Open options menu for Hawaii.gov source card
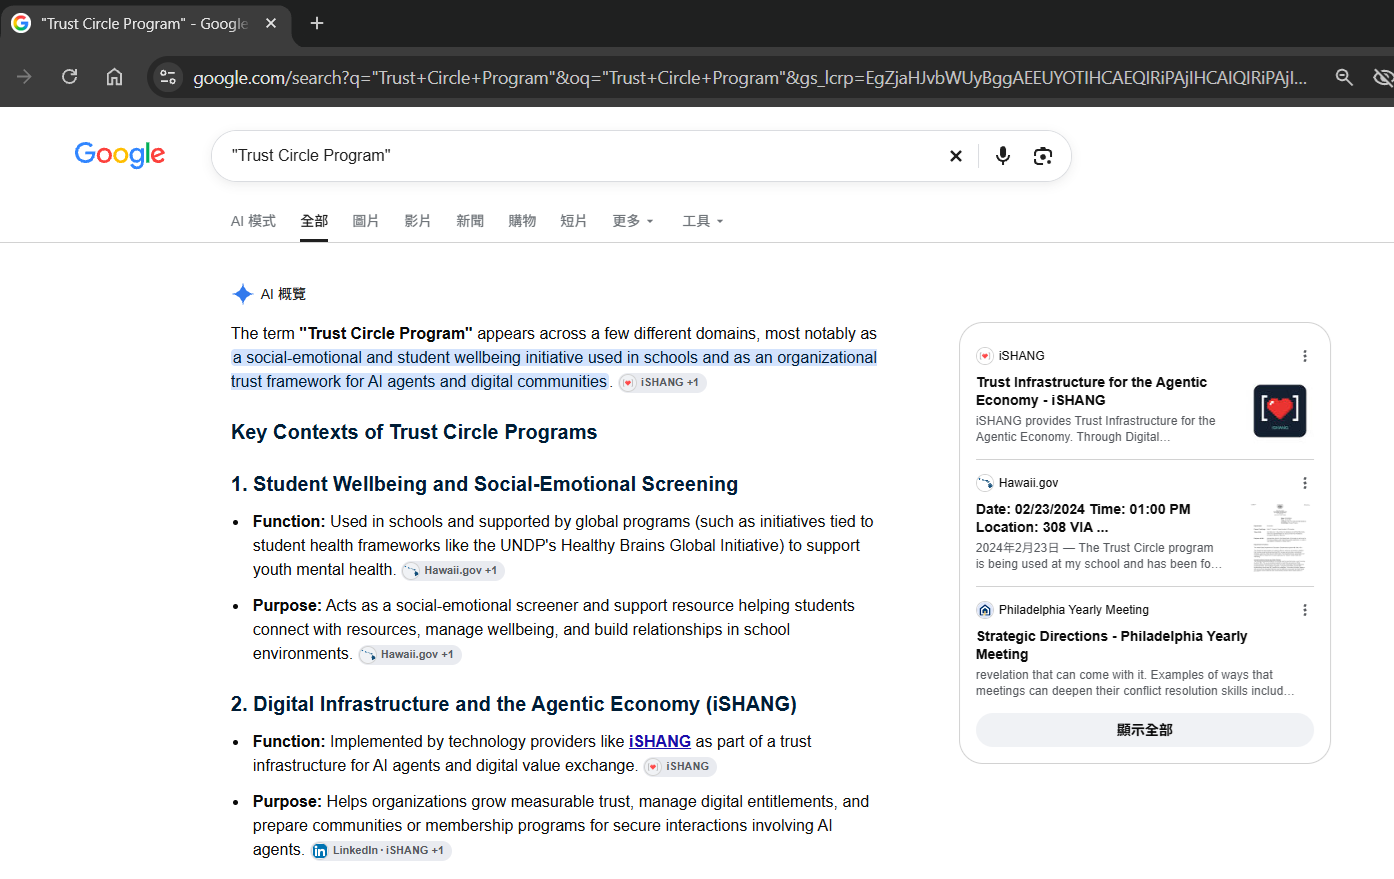The image size is (1394, 879). 1304,483
